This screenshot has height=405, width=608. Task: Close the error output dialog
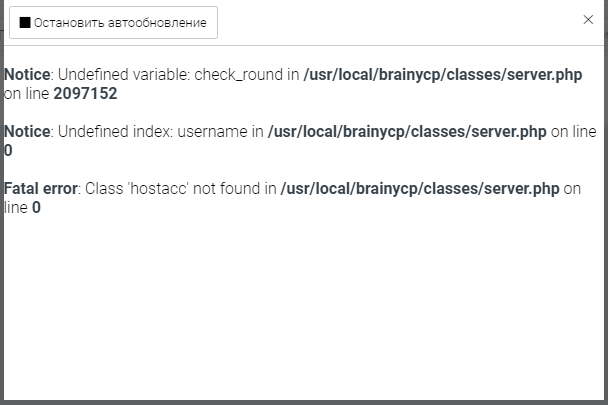pyautogui.click(x=588, y=20)
